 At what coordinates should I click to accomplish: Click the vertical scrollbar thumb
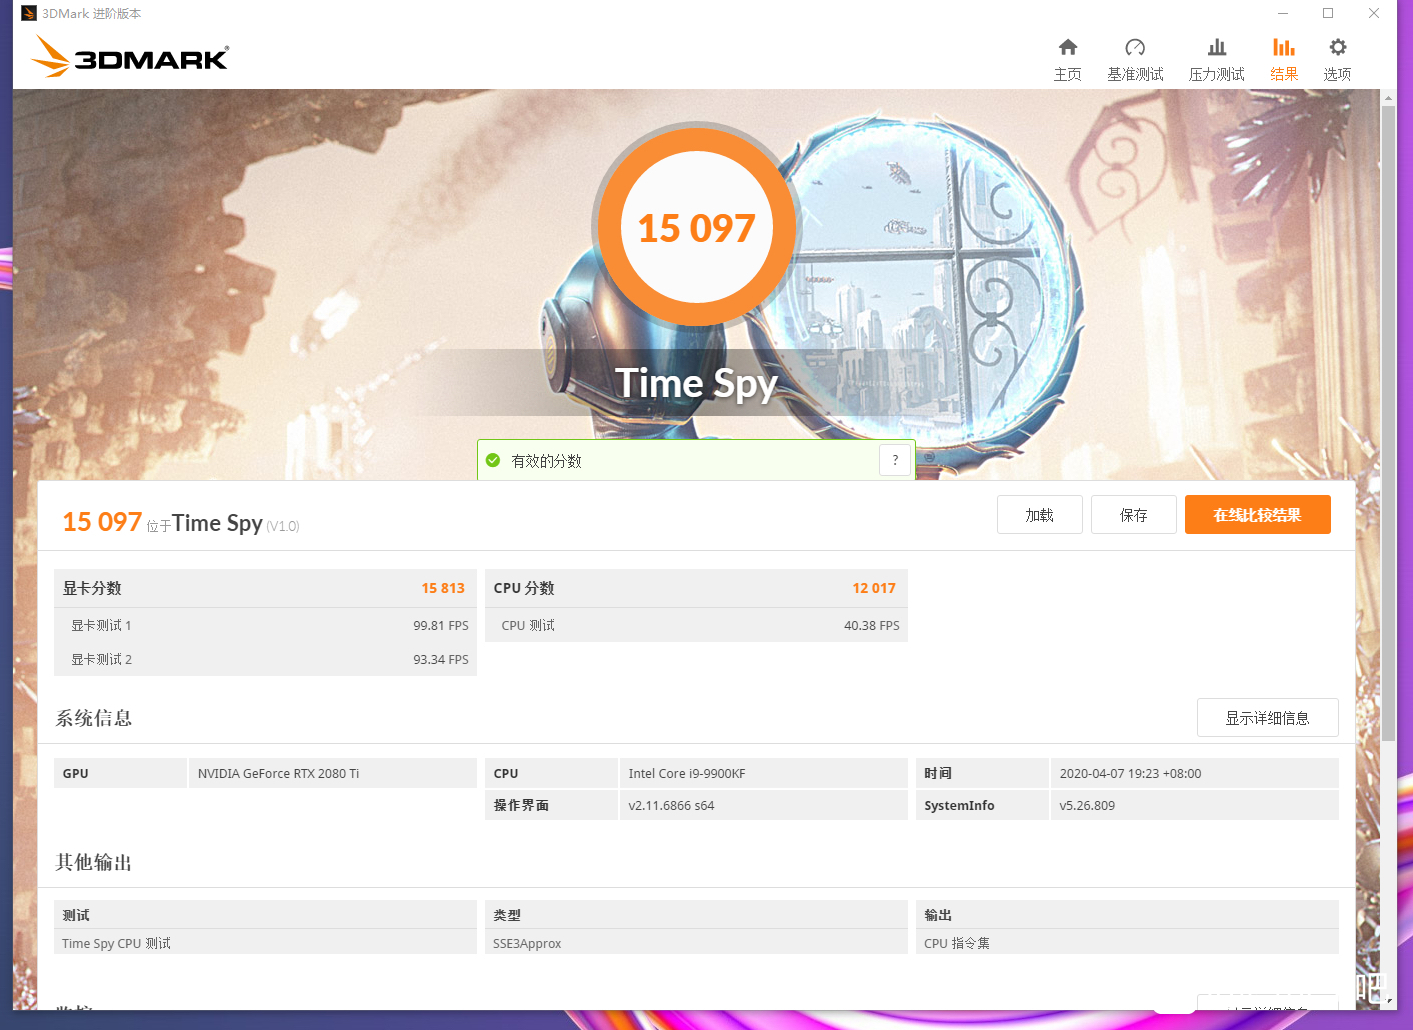[x=1388, y=423]
